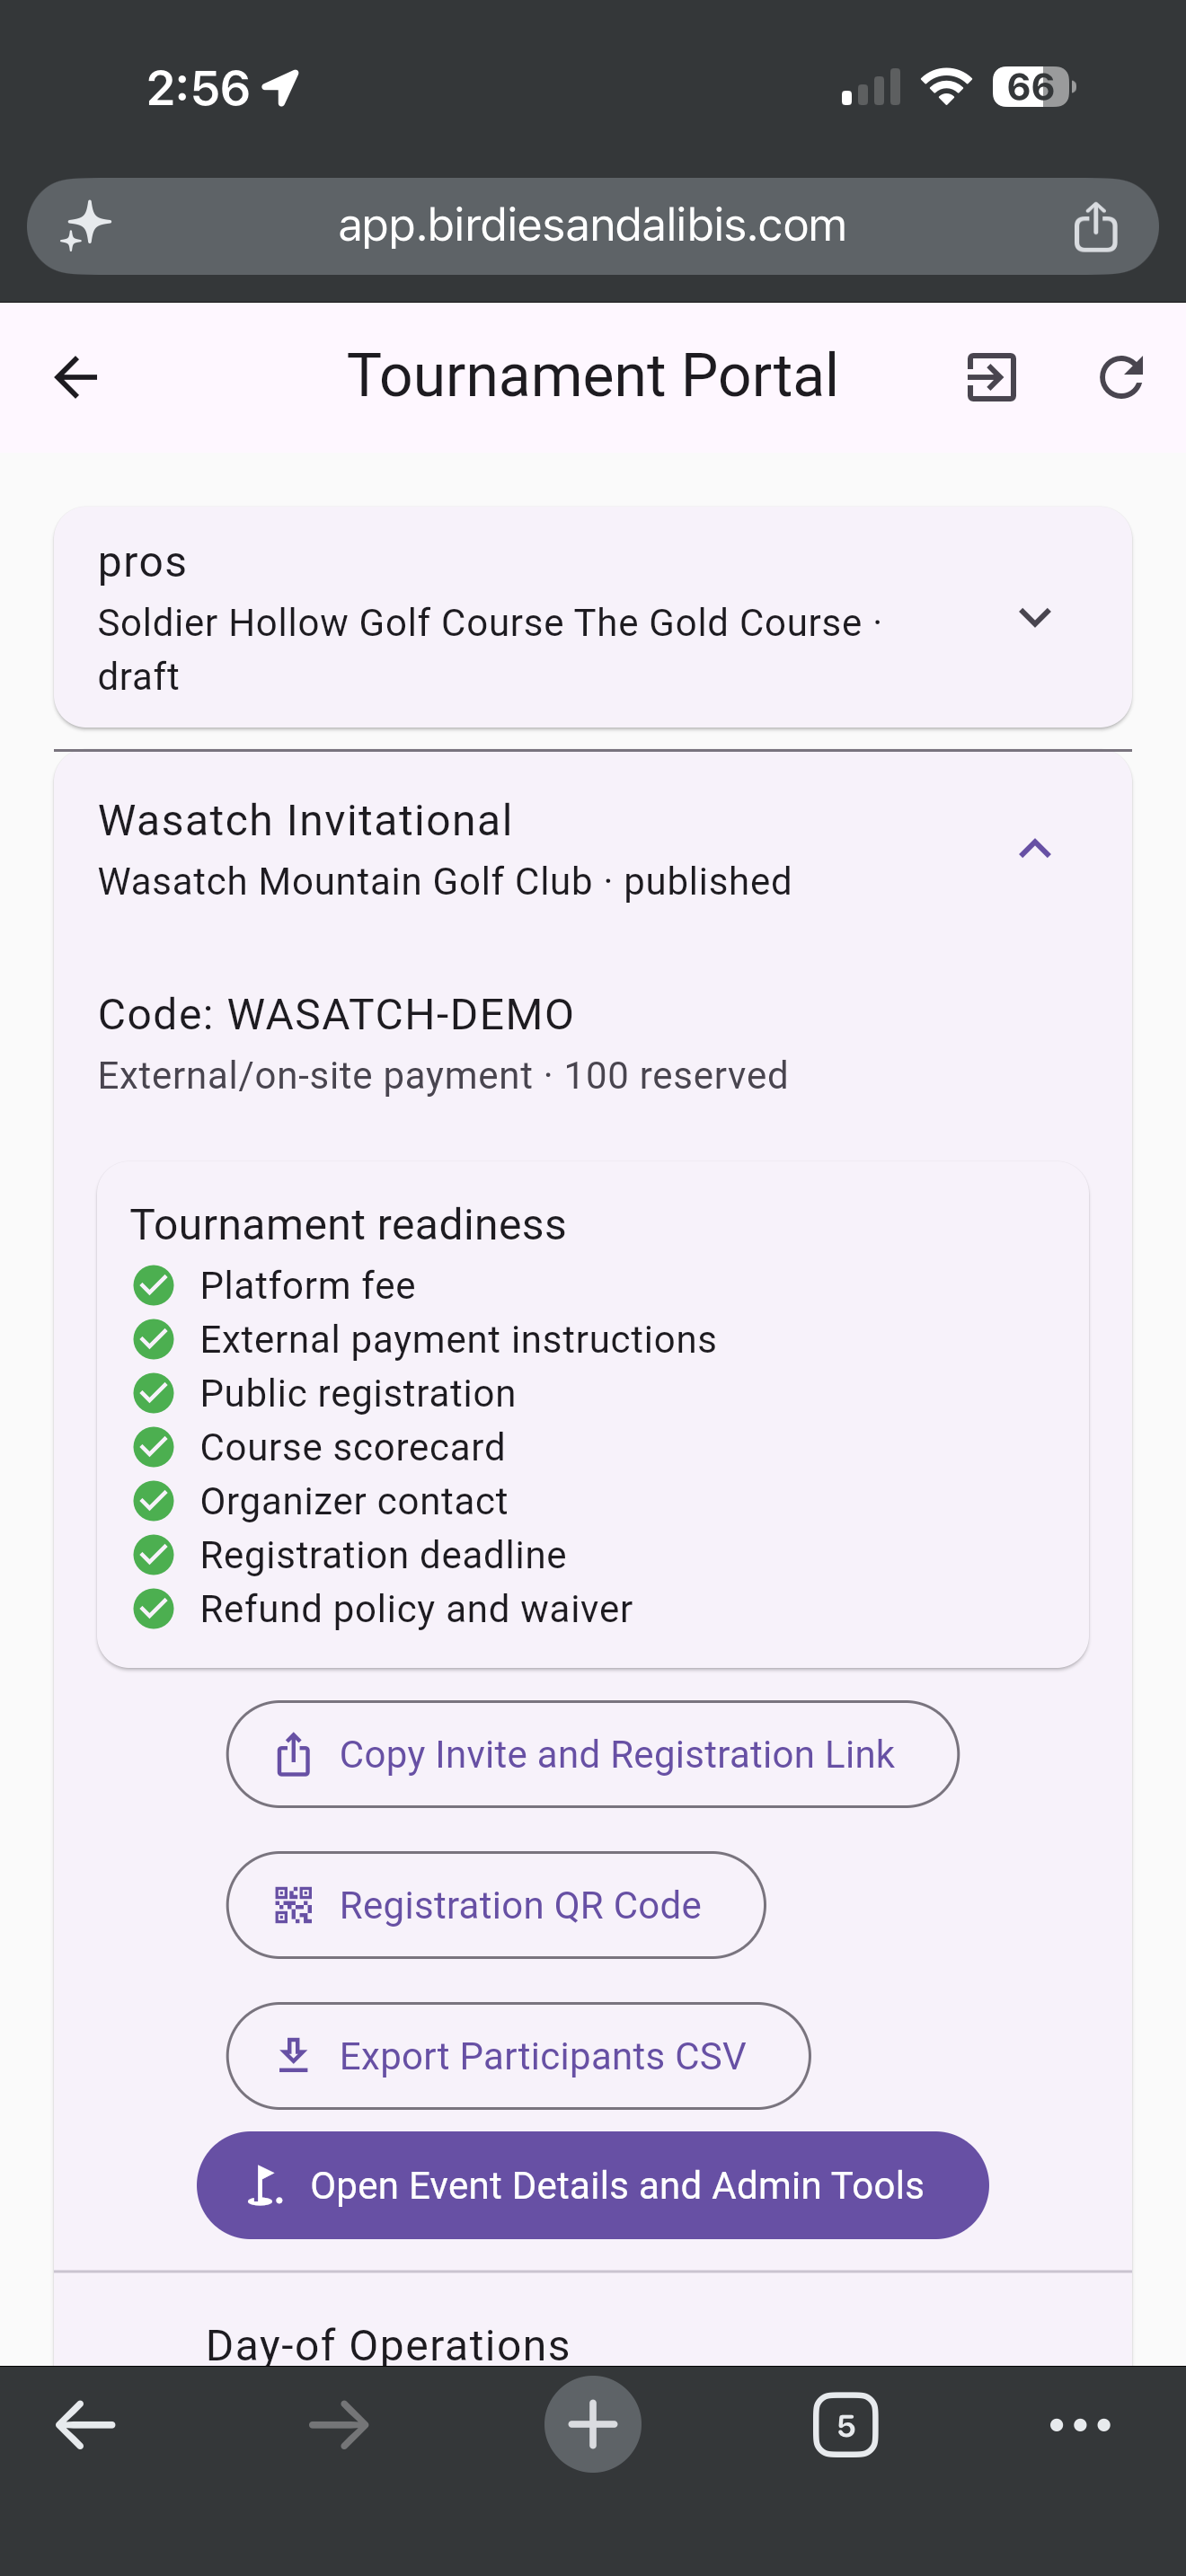Go back using the browser bottom back arrow
This screenshot has height=2576, width=1186.
click(85, 2424)
